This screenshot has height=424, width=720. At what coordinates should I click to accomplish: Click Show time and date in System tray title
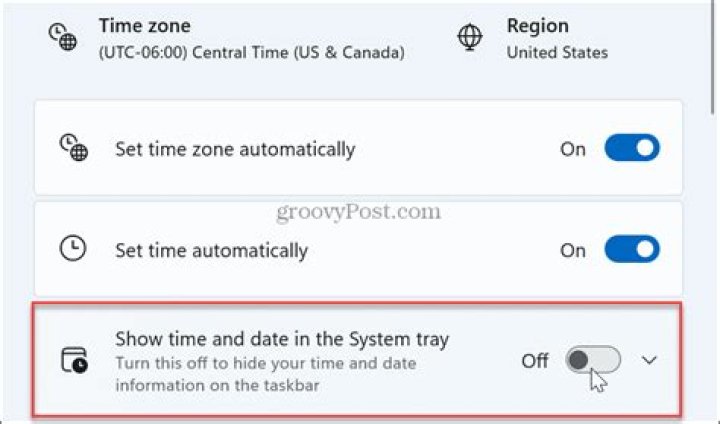click(282, 339)
